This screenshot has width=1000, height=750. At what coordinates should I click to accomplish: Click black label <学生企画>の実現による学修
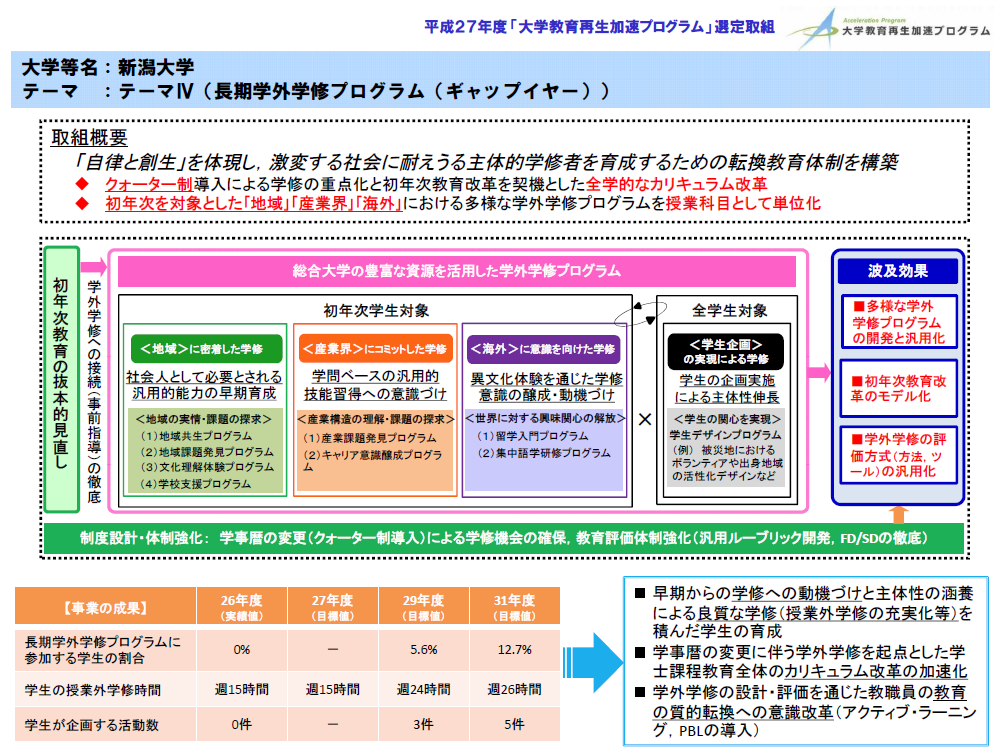coord(726,351)
